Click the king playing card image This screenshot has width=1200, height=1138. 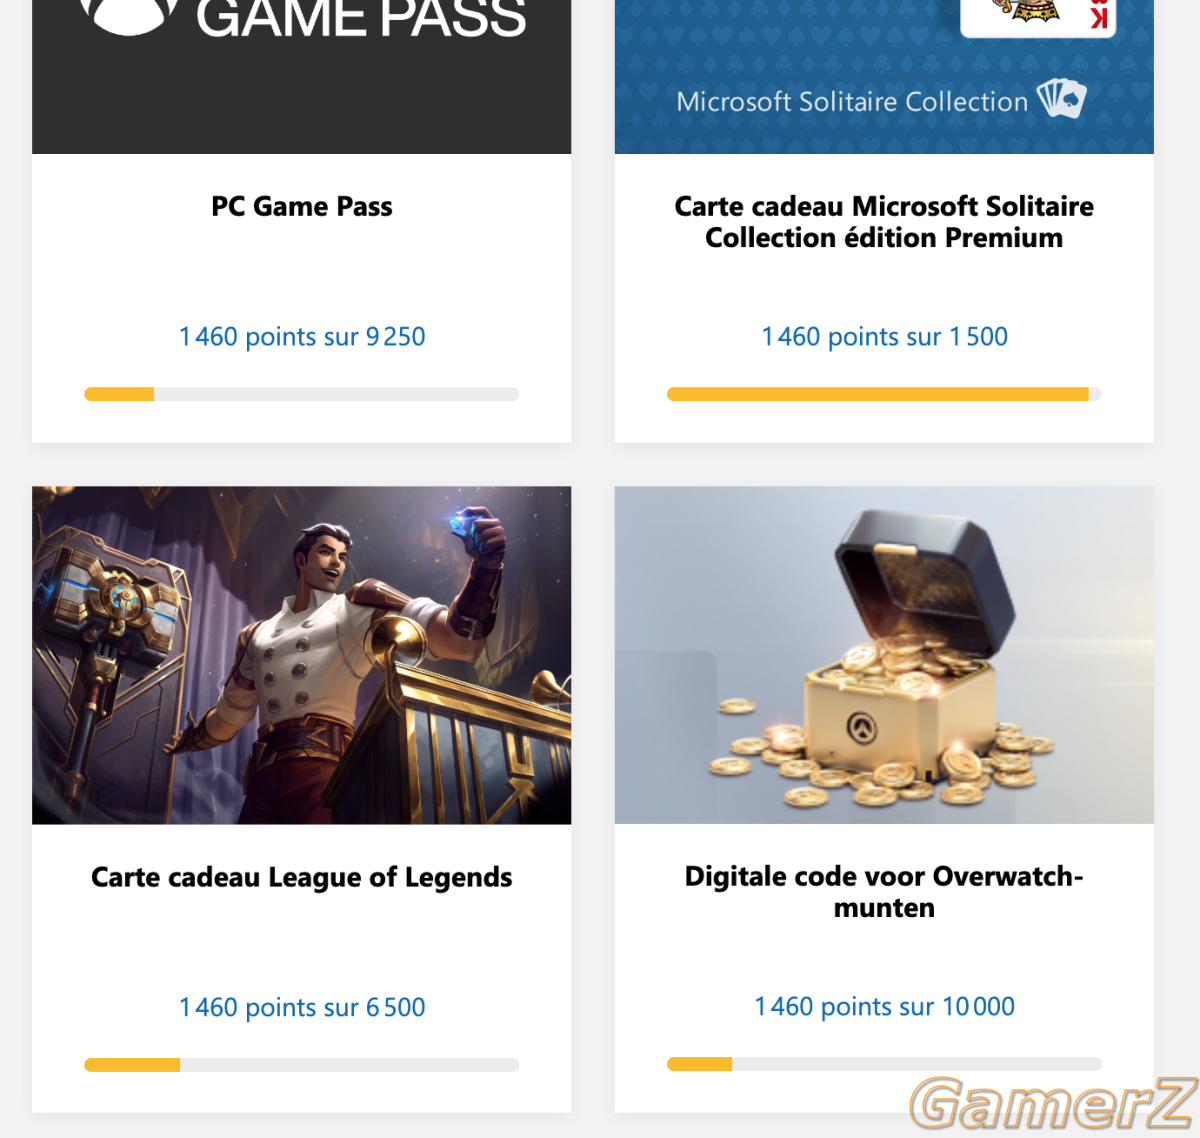[1038, 17]
